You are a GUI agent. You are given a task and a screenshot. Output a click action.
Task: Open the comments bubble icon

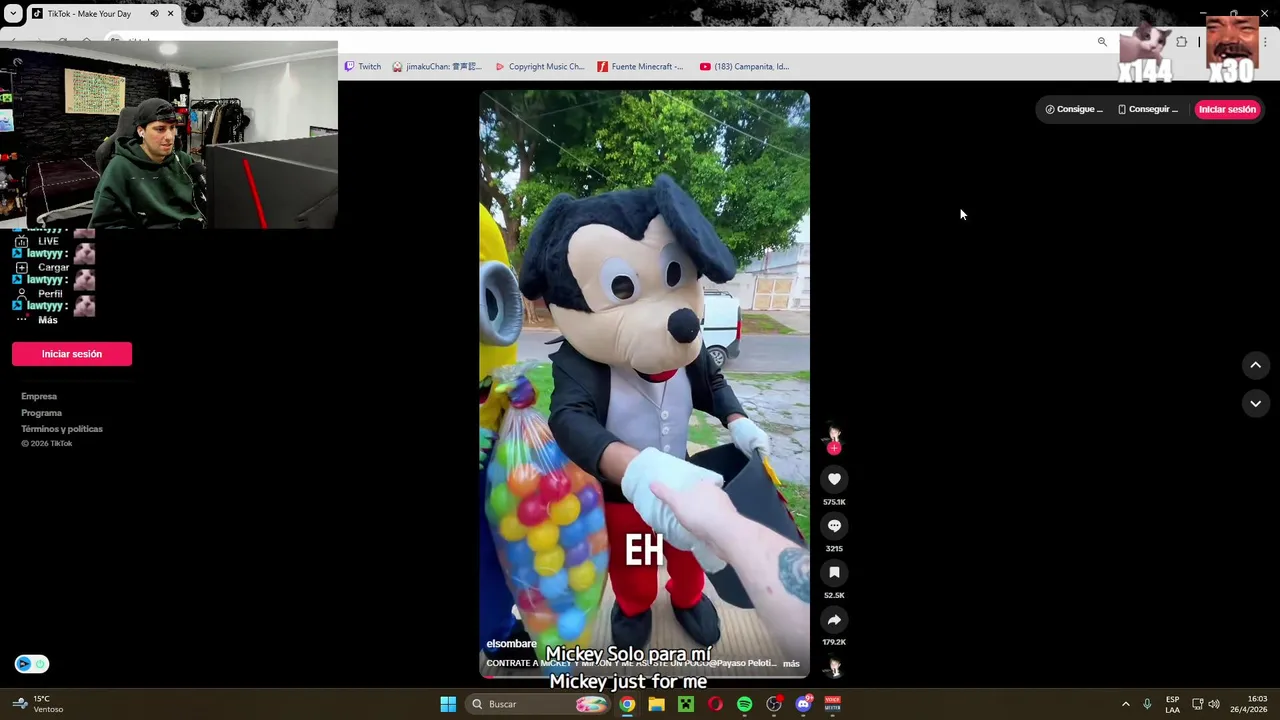click(834, 526)
